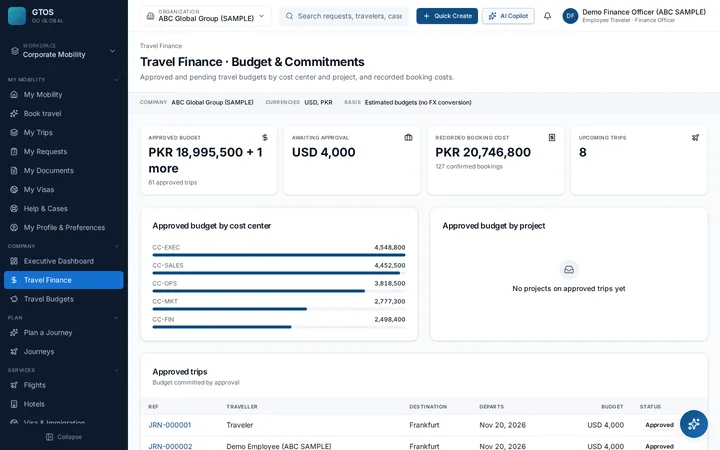Click the My Profile & Preferences user icon

14,228
